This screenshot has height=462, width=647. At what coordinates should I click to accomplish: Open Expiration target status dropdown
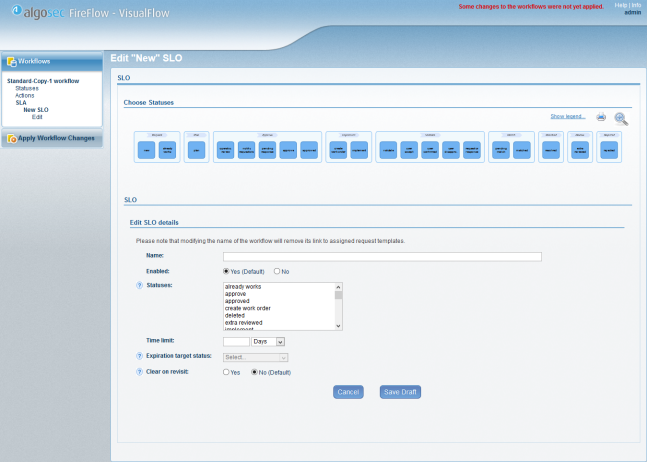pyautogui.click(x=256, y=357)
